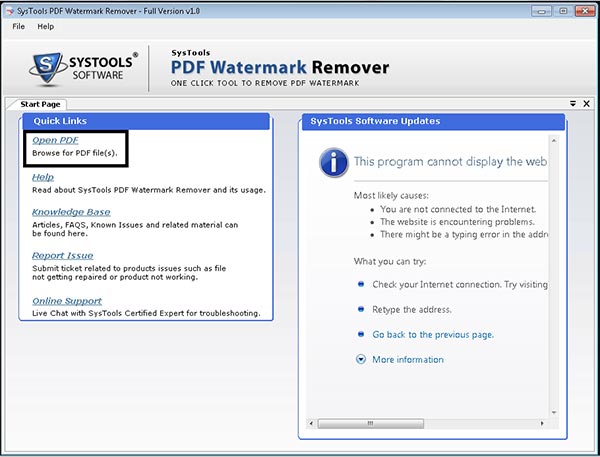Click the SysTools Software shield logo
Viewport: 600px width, 457px height.
coord(46,68)
